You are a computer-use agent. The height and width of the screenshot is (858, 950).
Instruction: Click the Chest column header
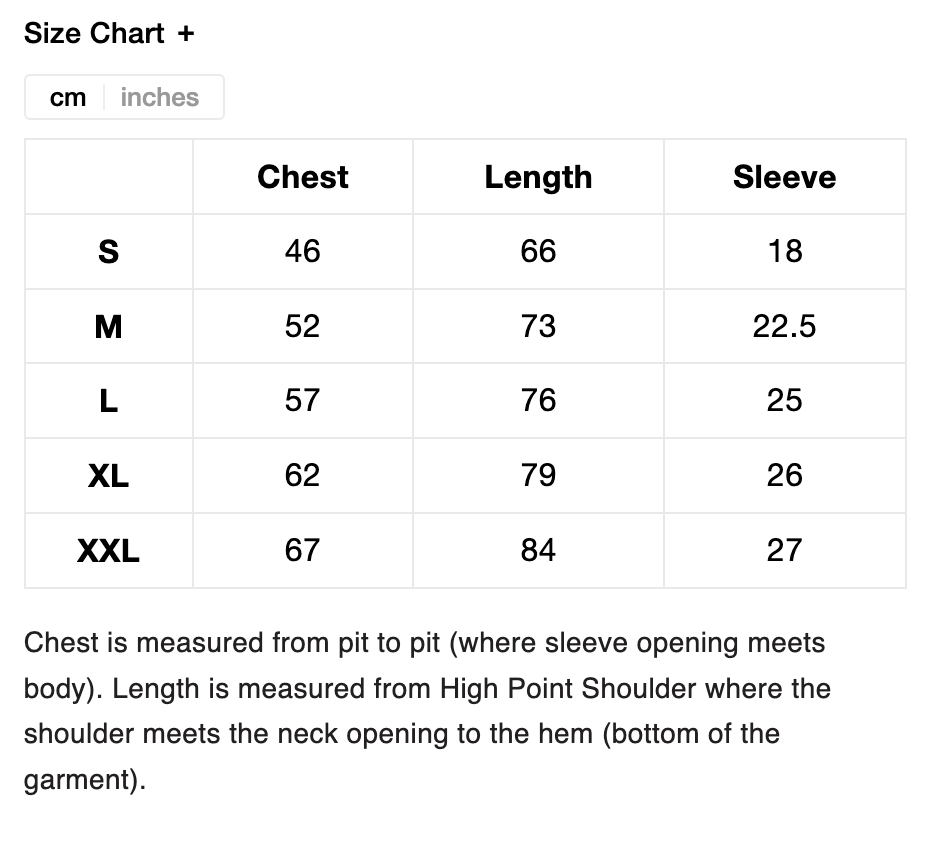pyautogui.click(x=303, y=177)
